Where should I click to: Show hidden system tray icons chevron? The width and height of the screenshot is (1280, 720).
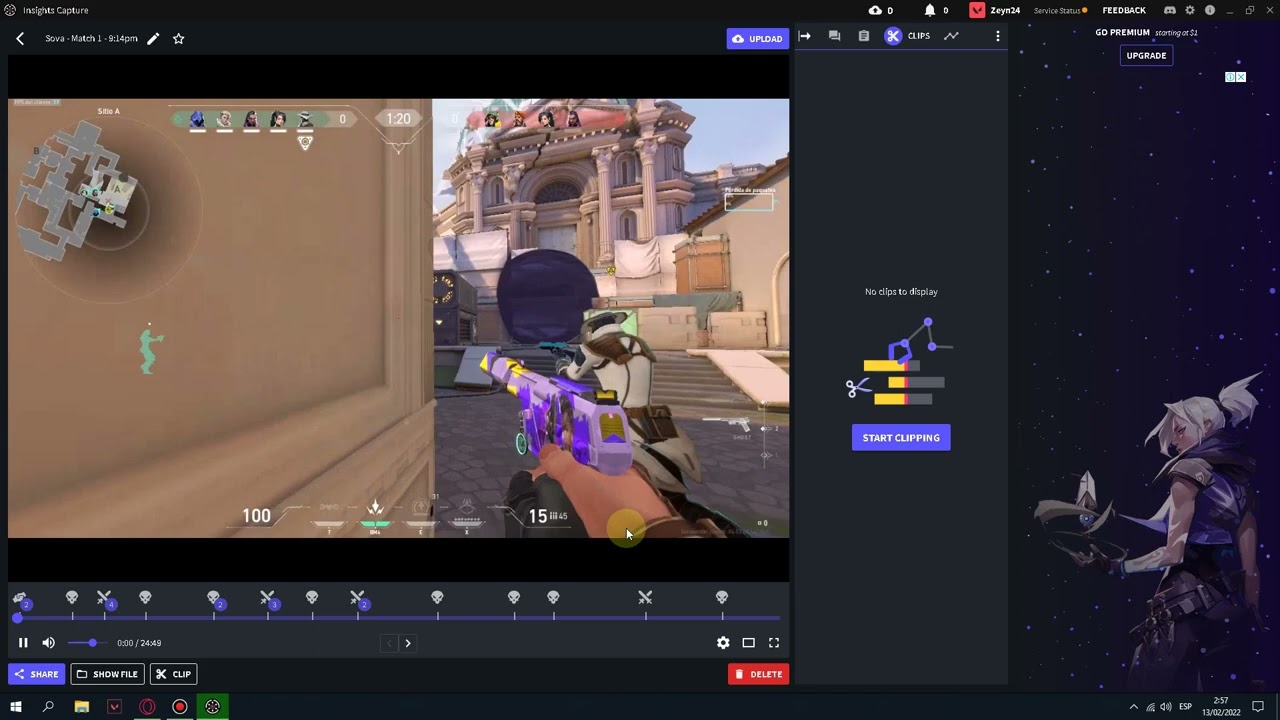click(x=1133, y=707)
